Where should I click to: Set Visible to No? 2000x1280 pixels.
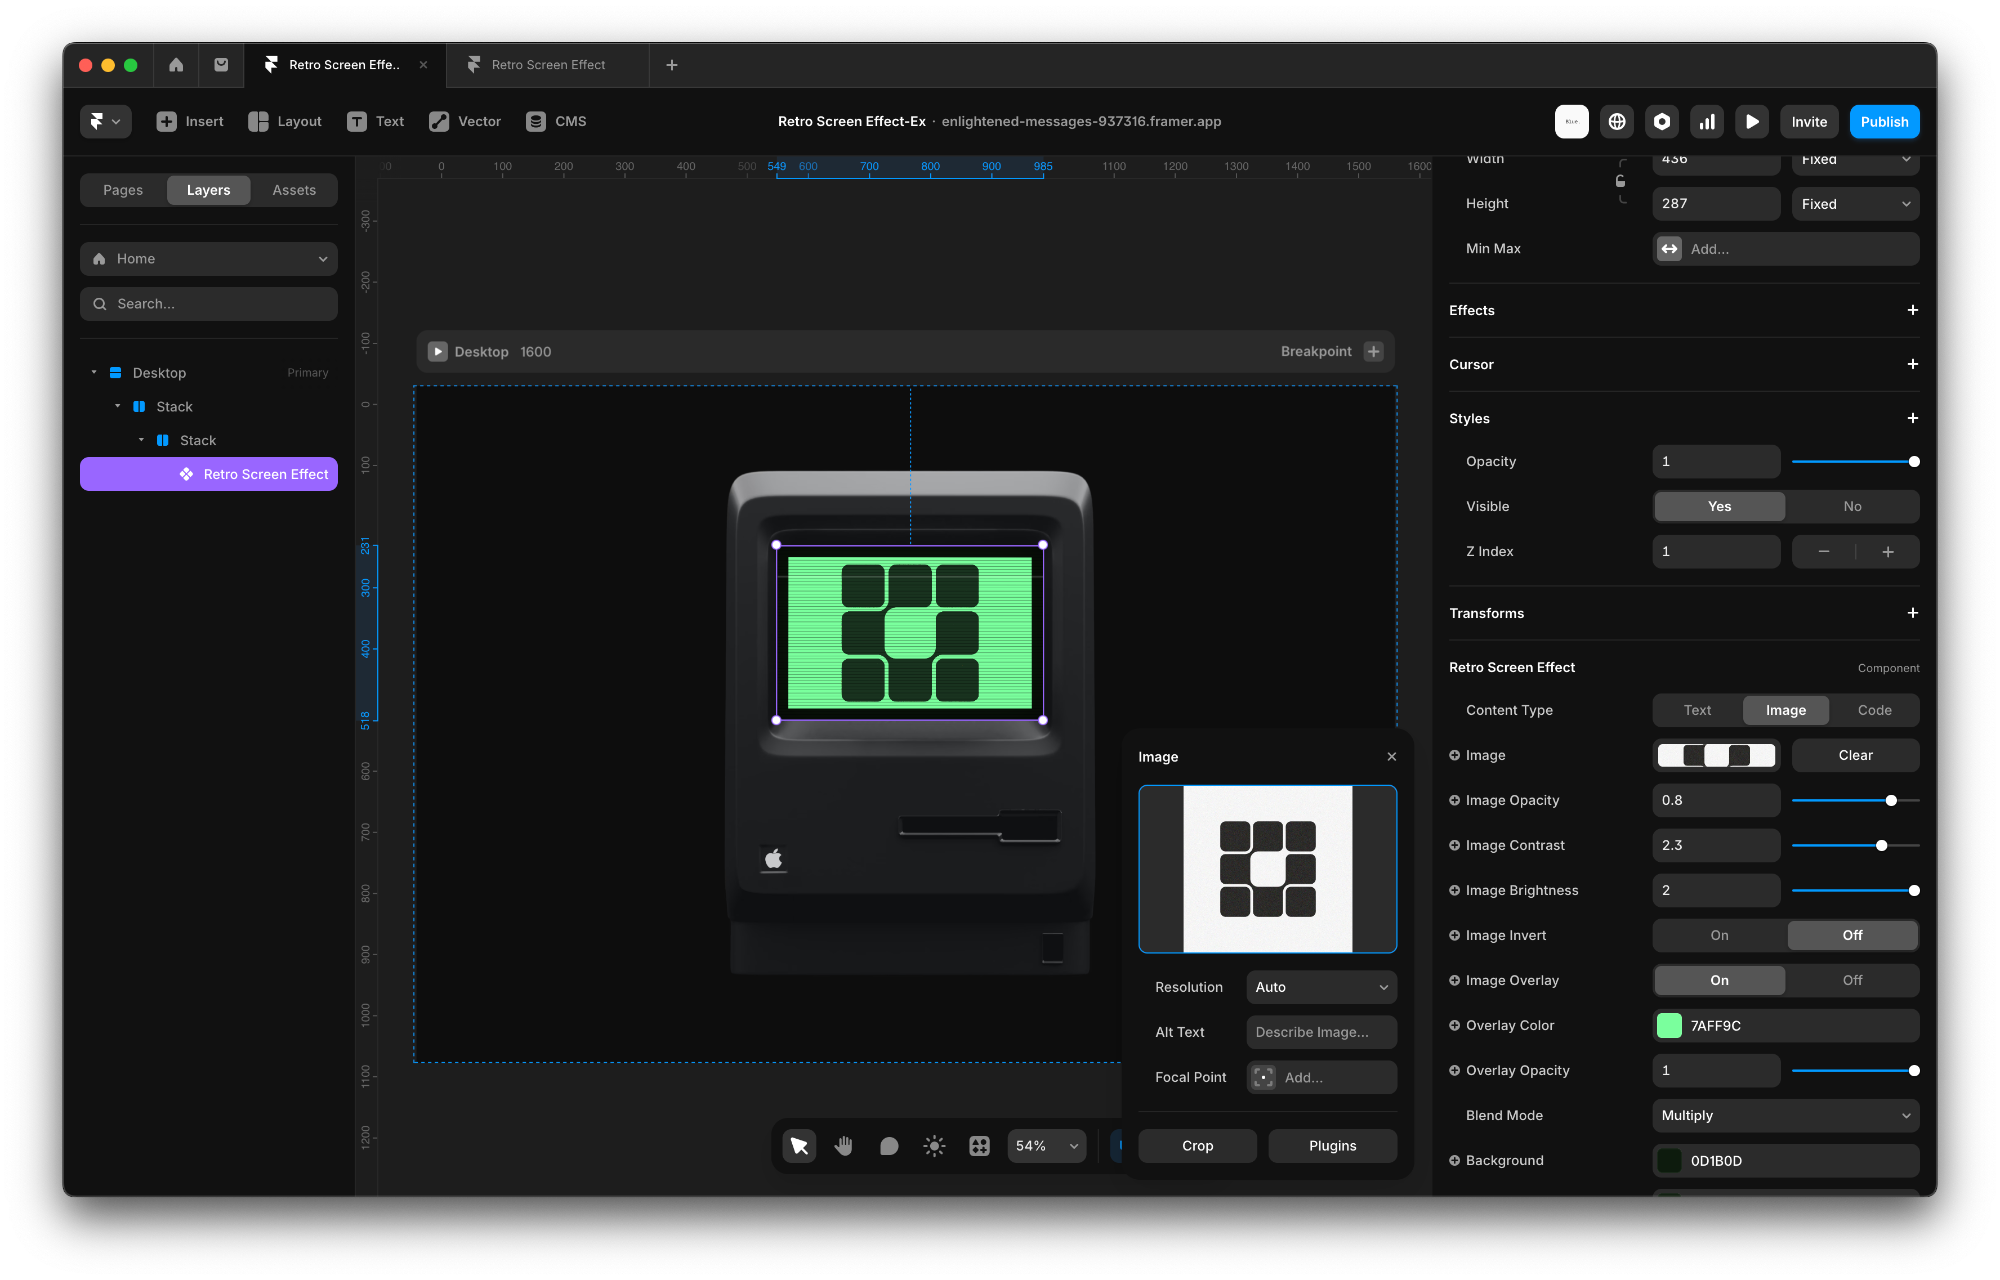point(1852,506)
